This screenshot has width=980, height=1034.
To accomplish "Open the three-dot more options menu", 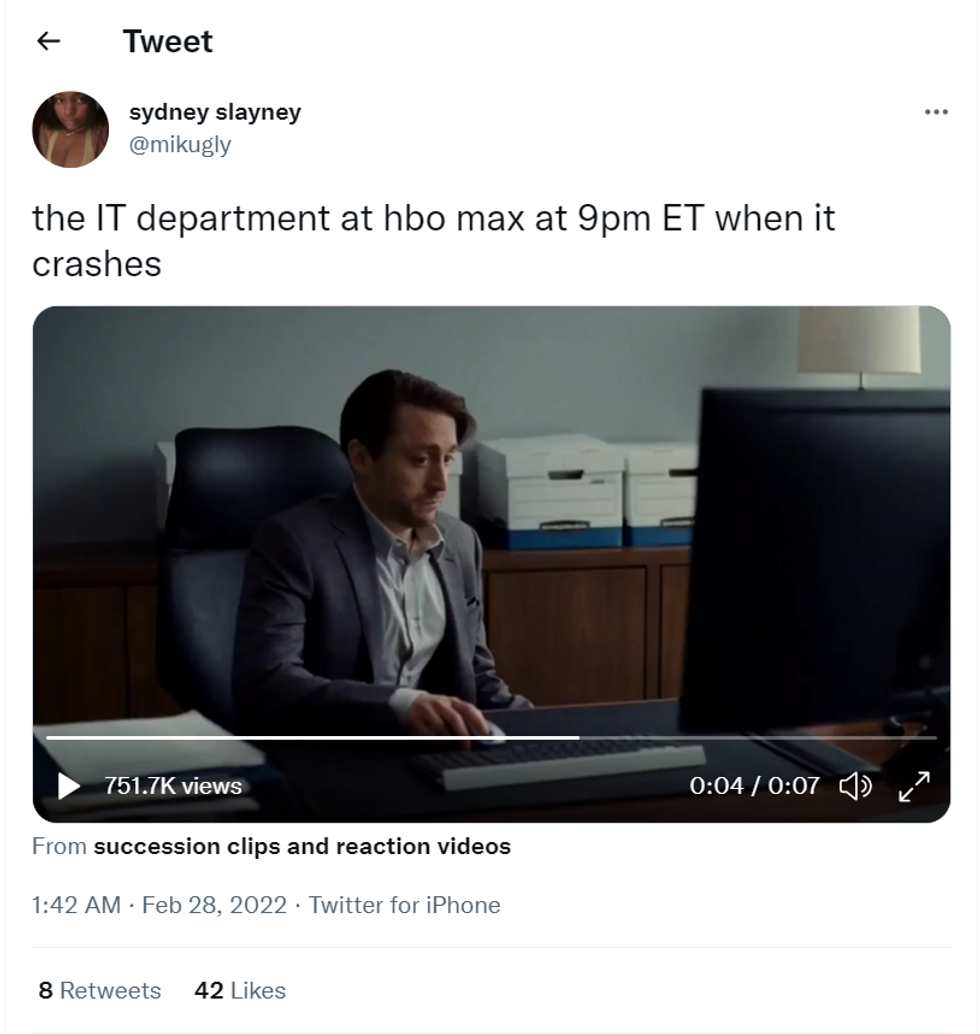I will coord(936,112).
